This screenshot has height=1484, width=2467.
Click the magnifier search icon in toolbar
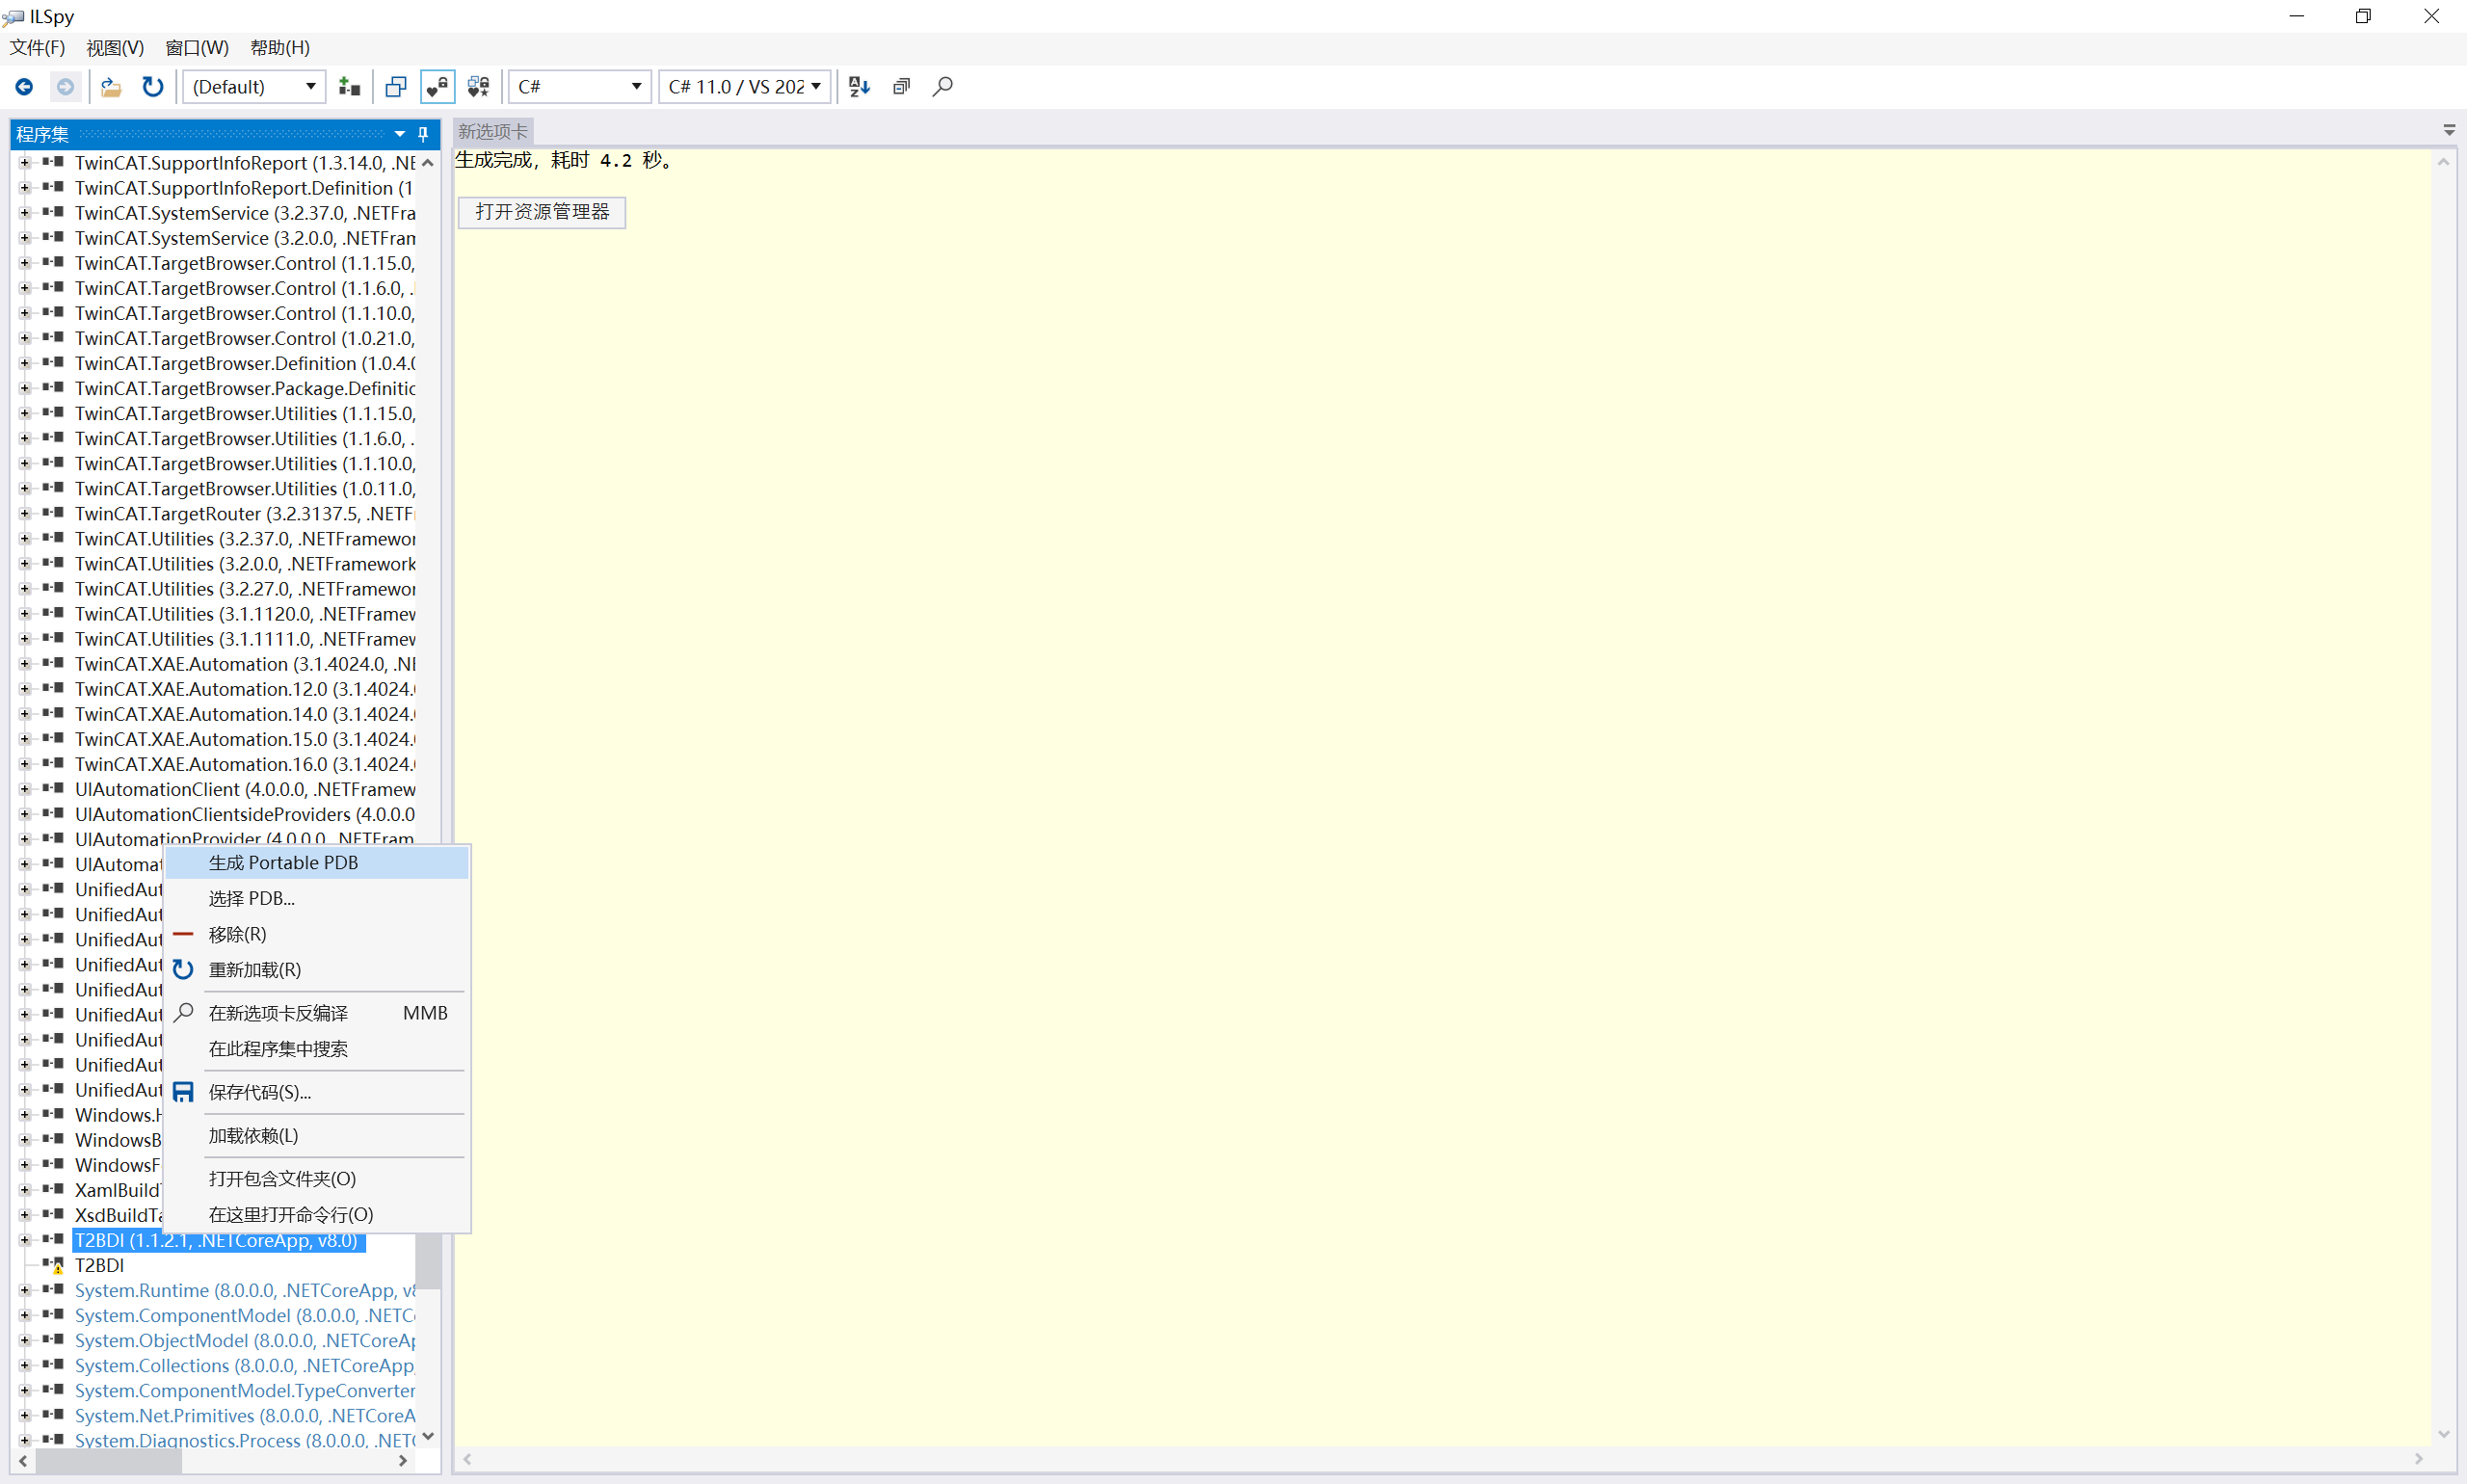(942, 87)
